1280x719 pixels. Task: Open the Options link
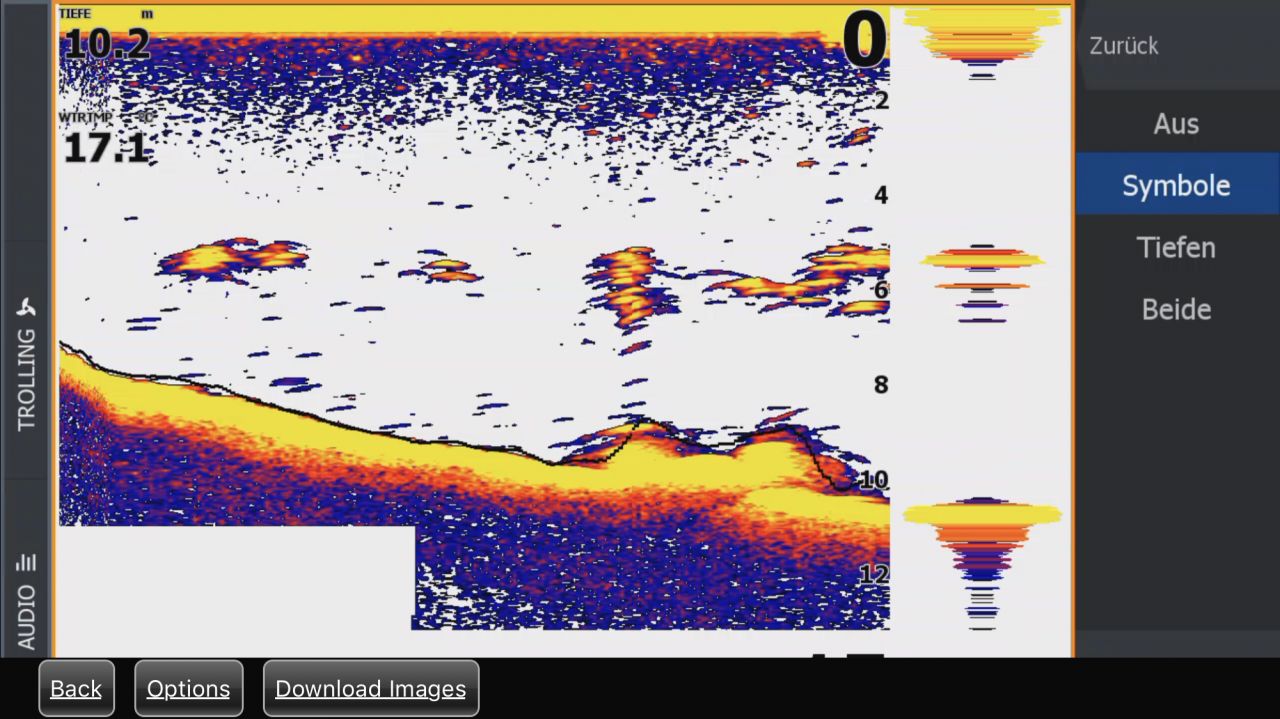click(188, 688)
